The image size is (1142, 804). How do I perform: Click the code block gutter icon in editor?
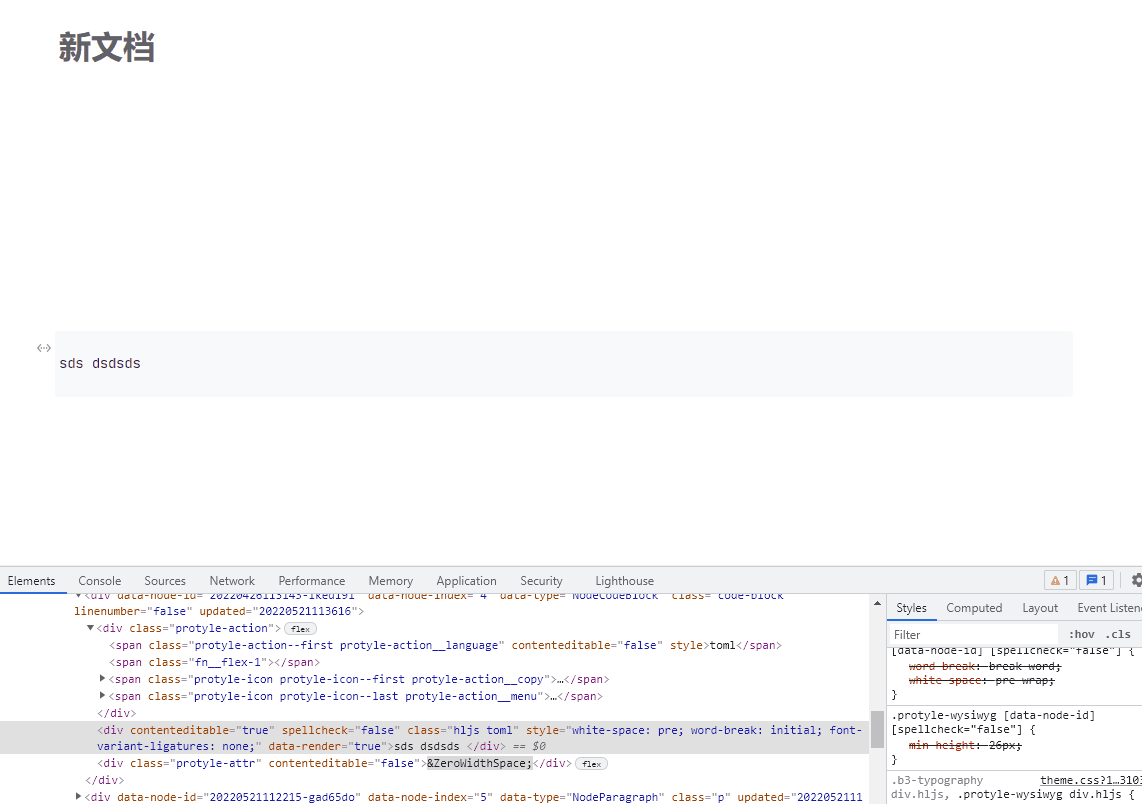pyautogui.click(x=43, y=347)
